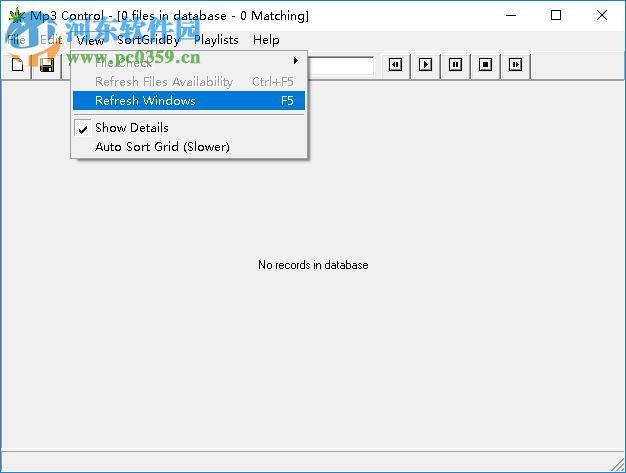Start playback with the play button
Screen dimensions: 626x473
click(425, 64)
